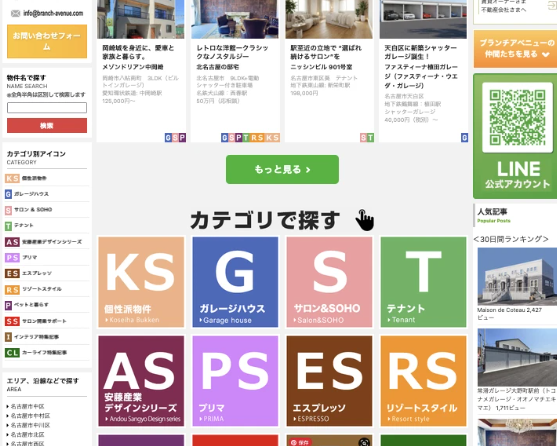557x446 pixels.
Task: Open the Maison de Coteau ranking thumbnail
Action: (517, 277)
